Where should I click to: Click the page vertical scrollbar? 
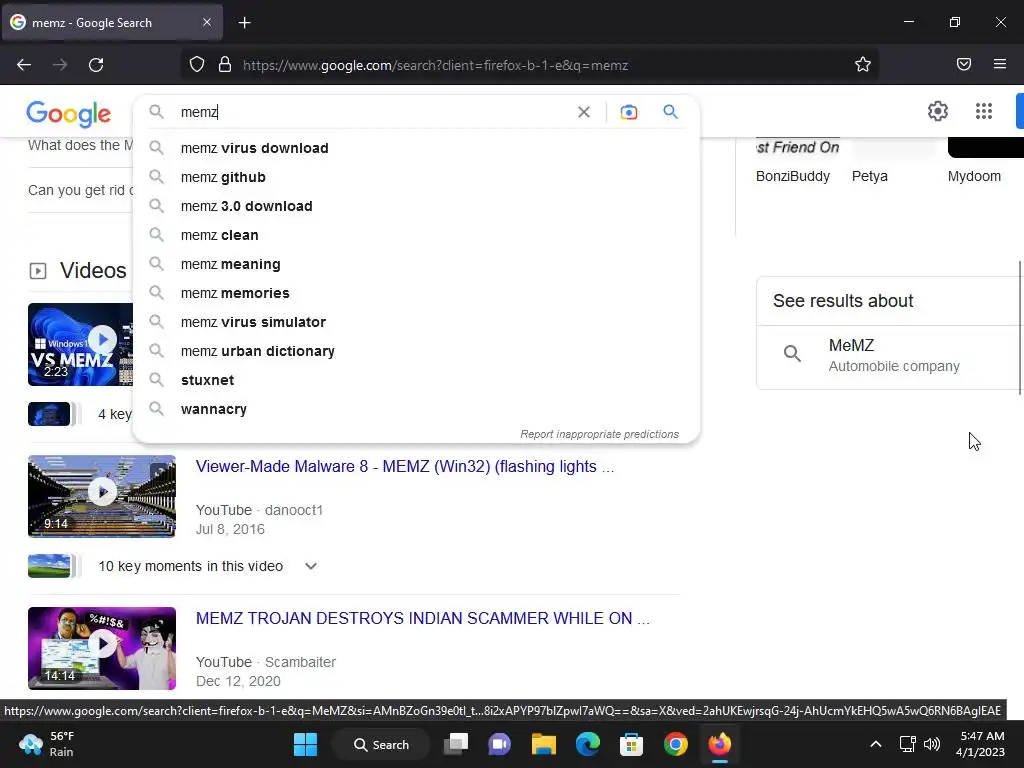tap(1020, 327)
